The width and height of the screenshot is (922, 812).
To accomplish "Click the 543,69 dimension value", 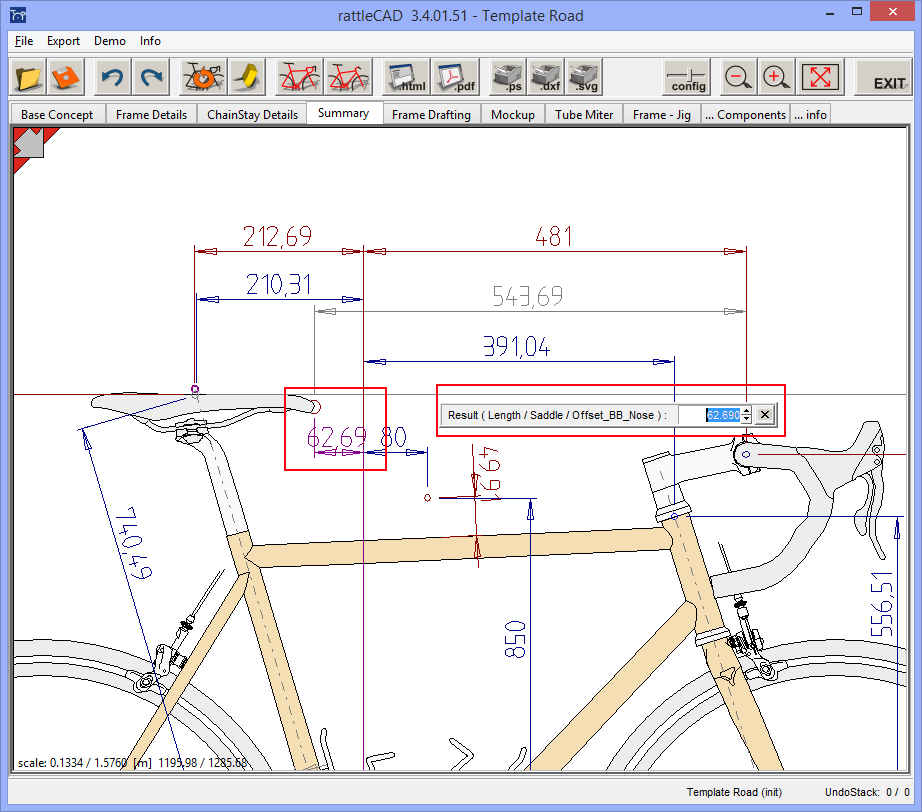I will coord(527,296).
